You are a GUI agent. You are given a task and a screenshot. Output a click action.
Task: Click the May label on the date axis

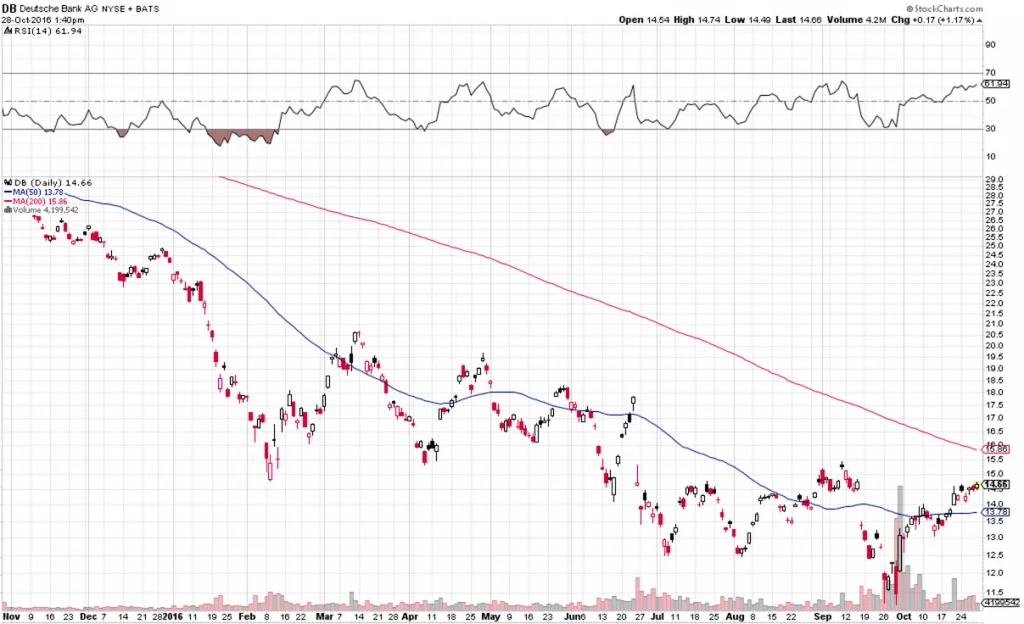(490, 616)
